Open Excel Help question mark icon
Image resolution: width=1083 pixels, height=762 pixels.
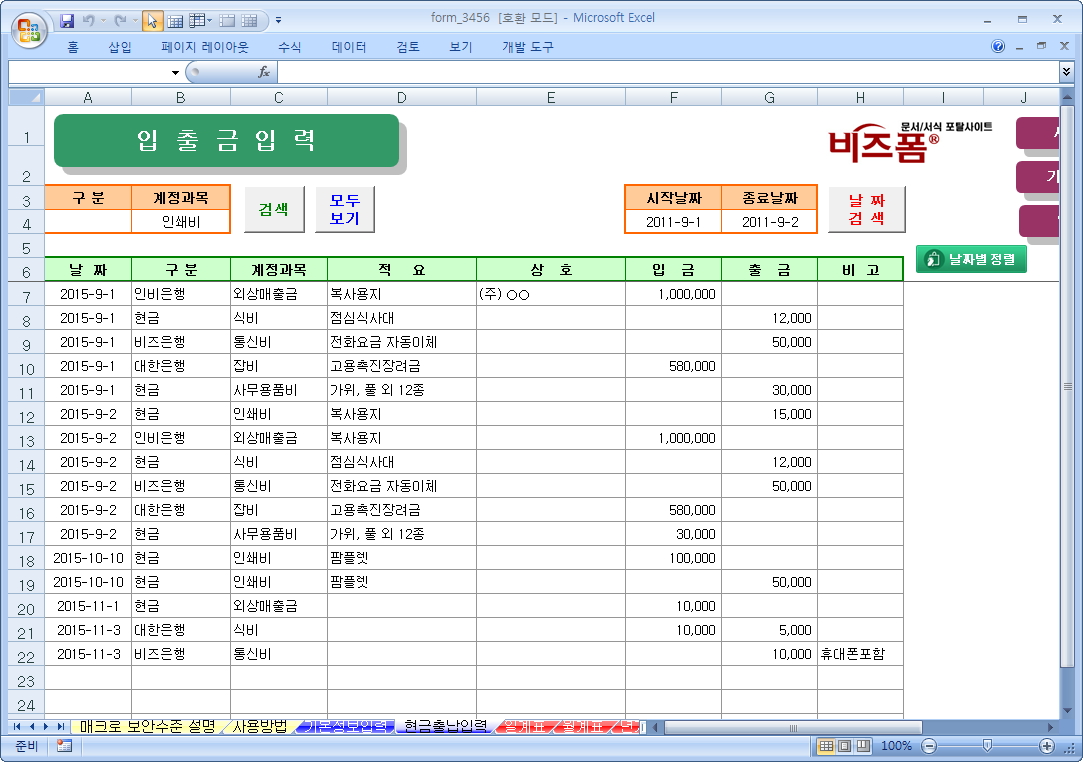[998, 47]
